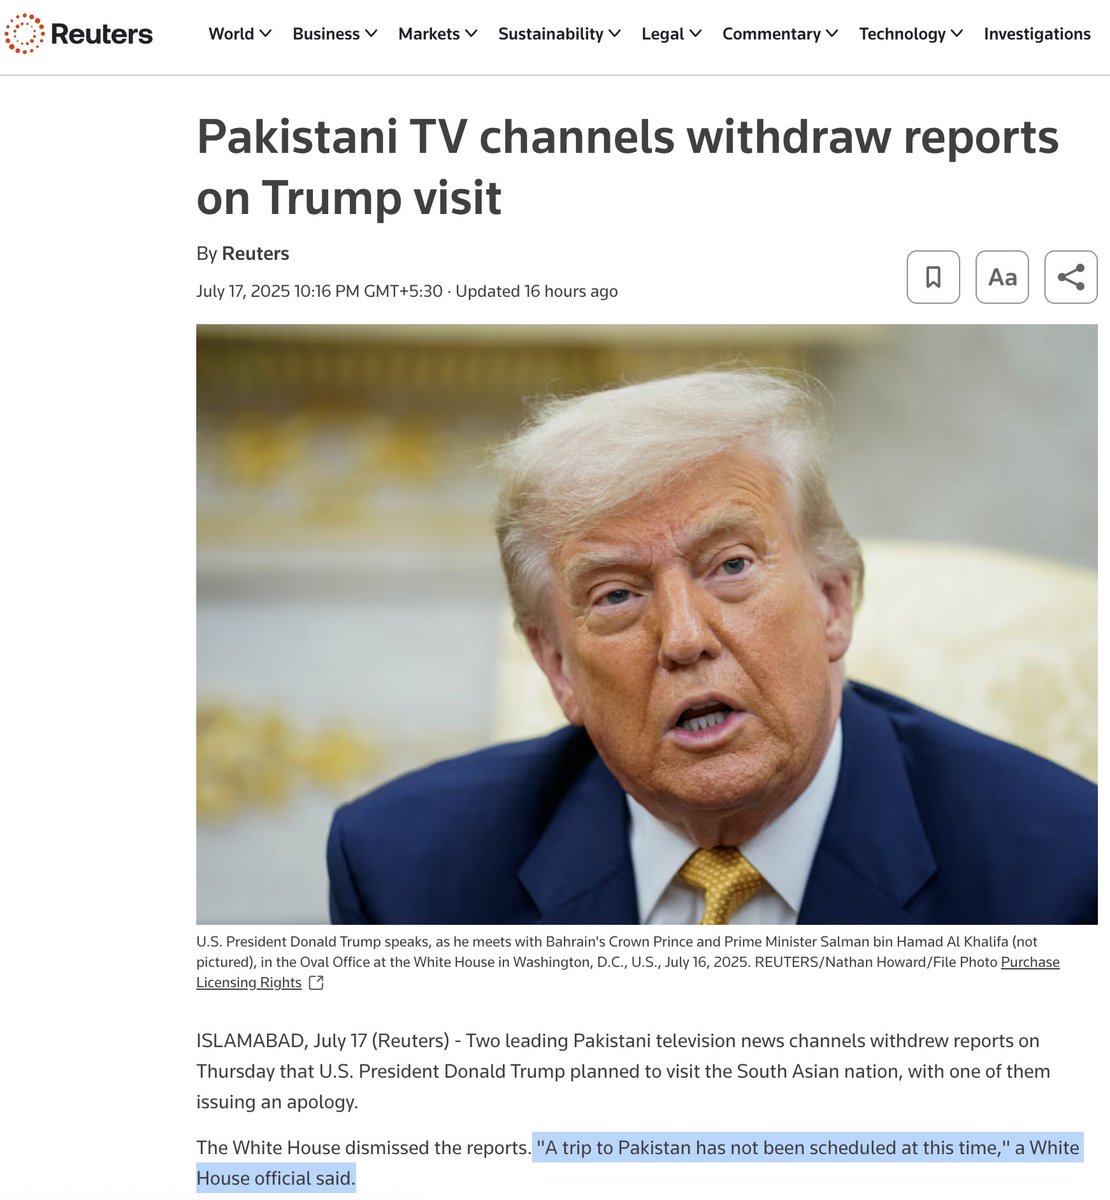Go to the Investigations section
The image size is (1110, 1200).
[1037, 33]
